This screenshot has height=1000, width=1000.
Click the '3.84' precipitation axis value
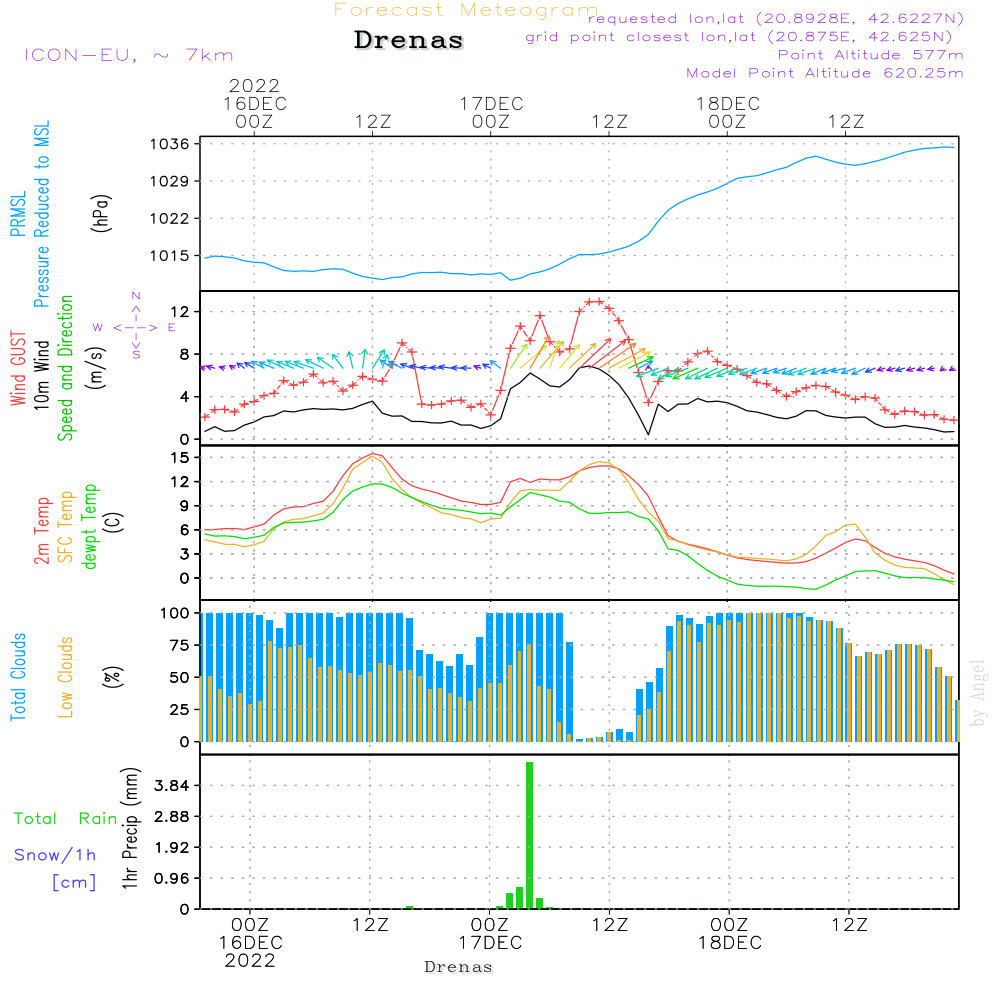coord(172,785)
